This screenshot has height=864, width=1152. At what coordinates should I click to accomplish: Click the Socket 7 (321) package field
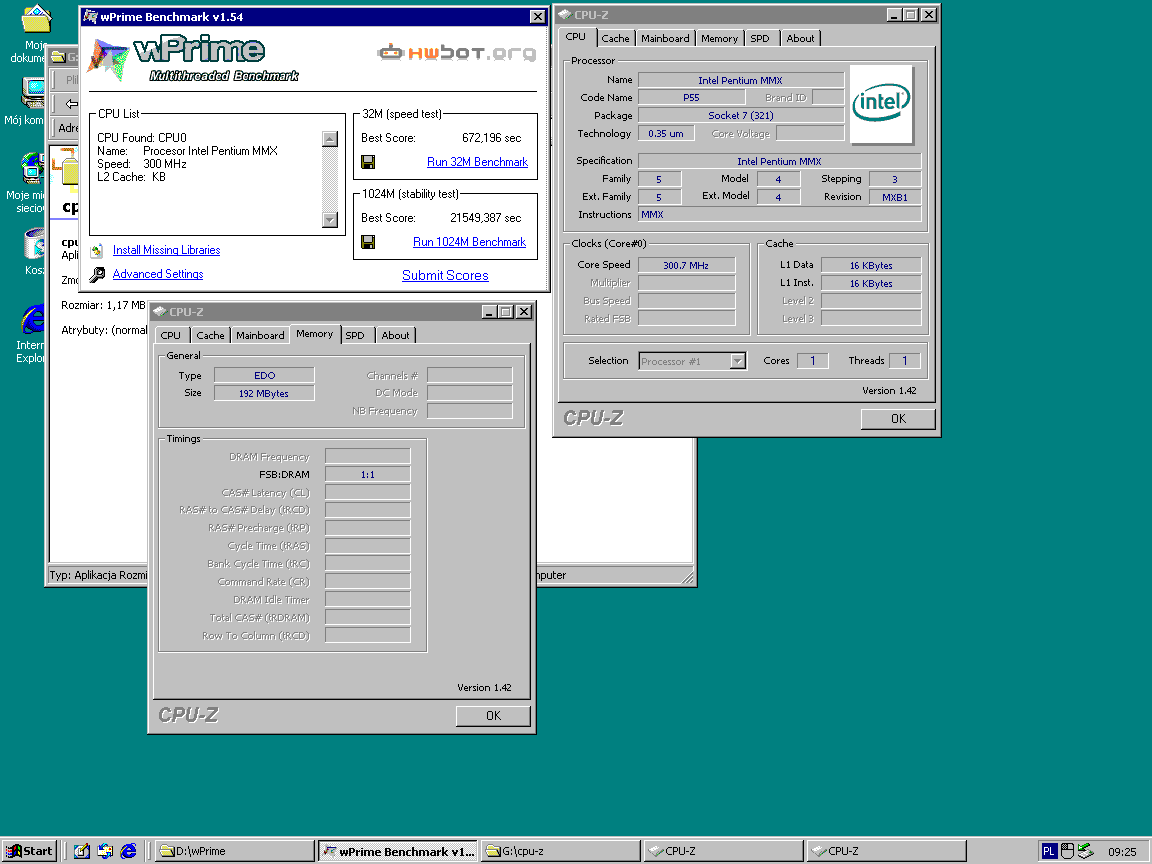[x=741, y=115]
